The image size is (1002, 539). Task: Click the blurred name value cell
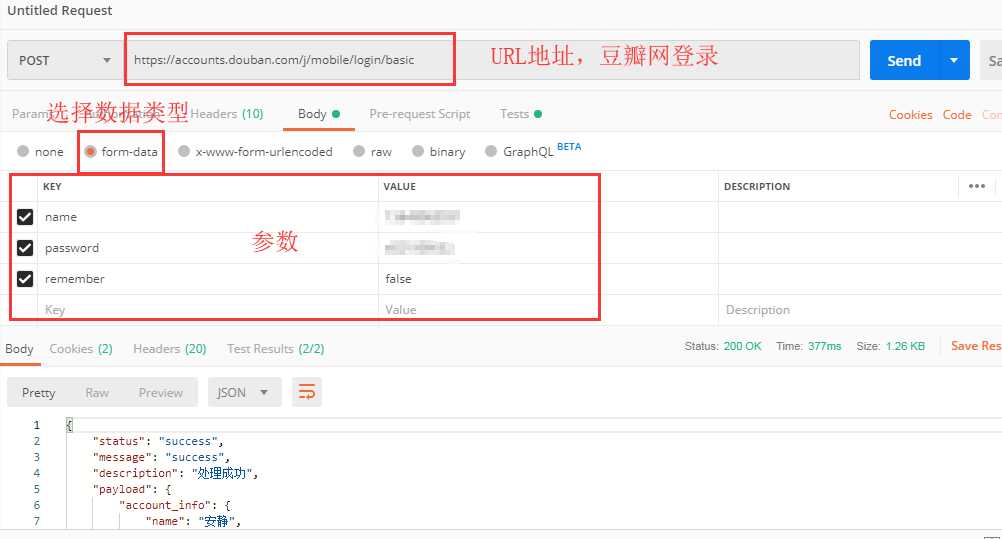tap(548, 217)
